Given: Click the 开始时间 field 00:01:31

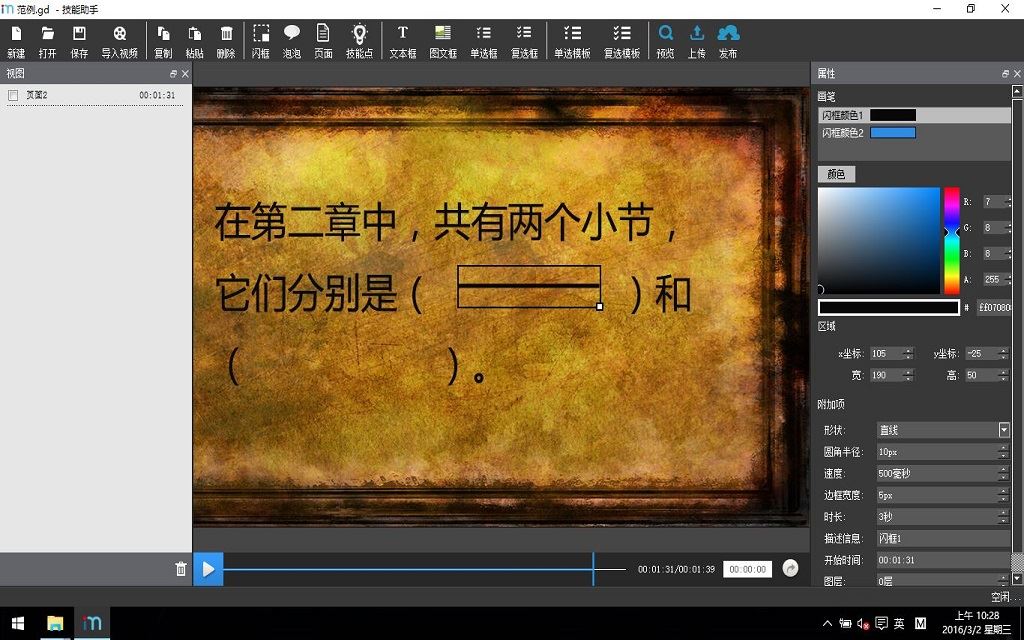Looking at the screenshot, I should [943, 560].
